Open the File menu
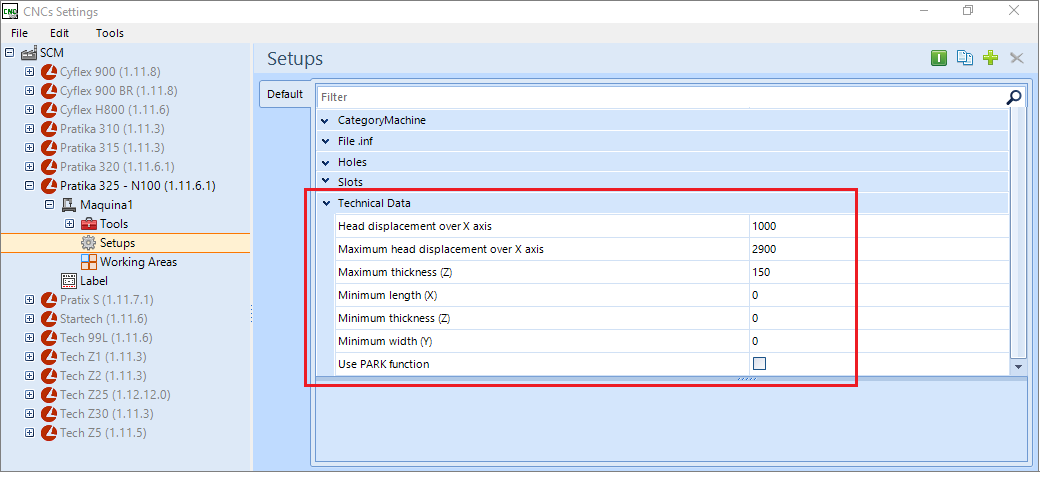 coord(19,33)
